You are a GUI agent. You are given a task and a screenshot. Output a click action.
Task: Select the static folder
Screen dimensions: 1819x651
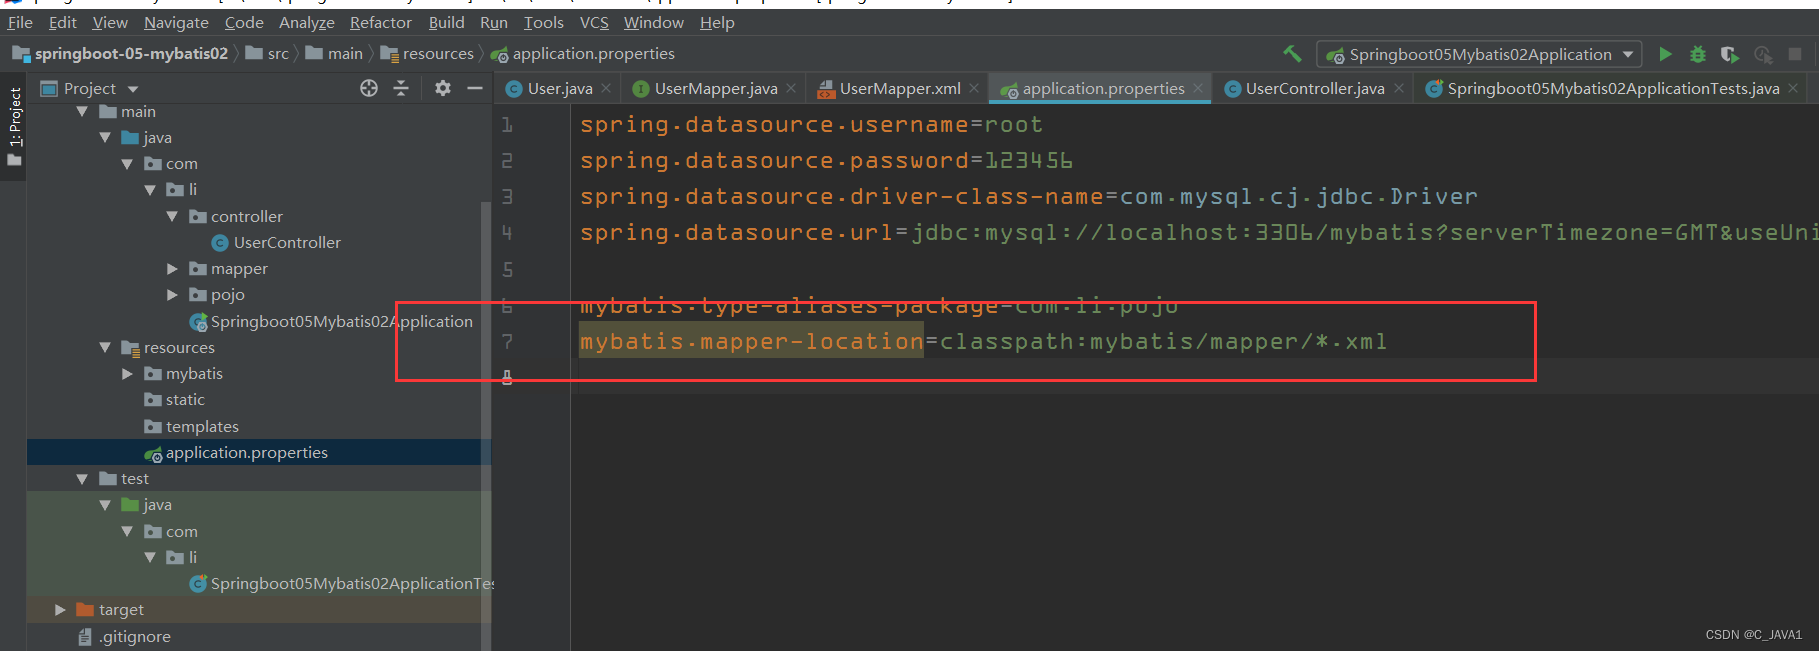pos(174,400)
